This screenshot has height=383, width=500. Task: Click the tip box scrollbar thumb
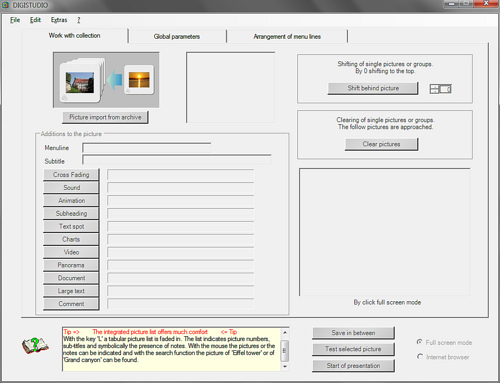(285, 351)
